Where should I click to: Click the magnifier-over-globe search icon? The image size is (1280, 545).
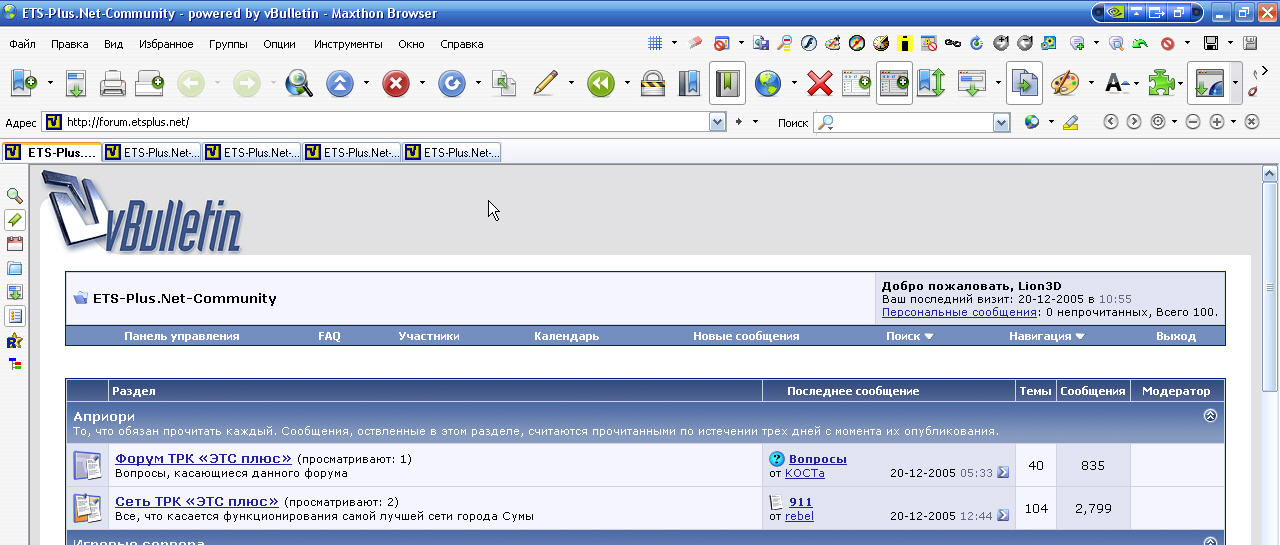(298, 84)
